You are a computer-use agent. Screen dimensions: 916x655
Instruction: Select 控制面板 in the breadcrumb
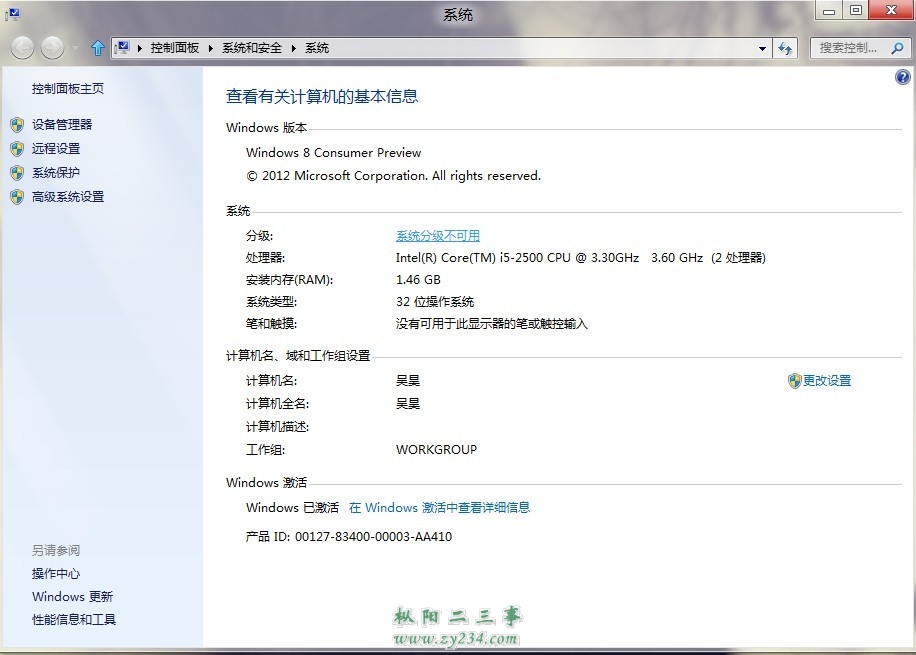tap(175, 48)
